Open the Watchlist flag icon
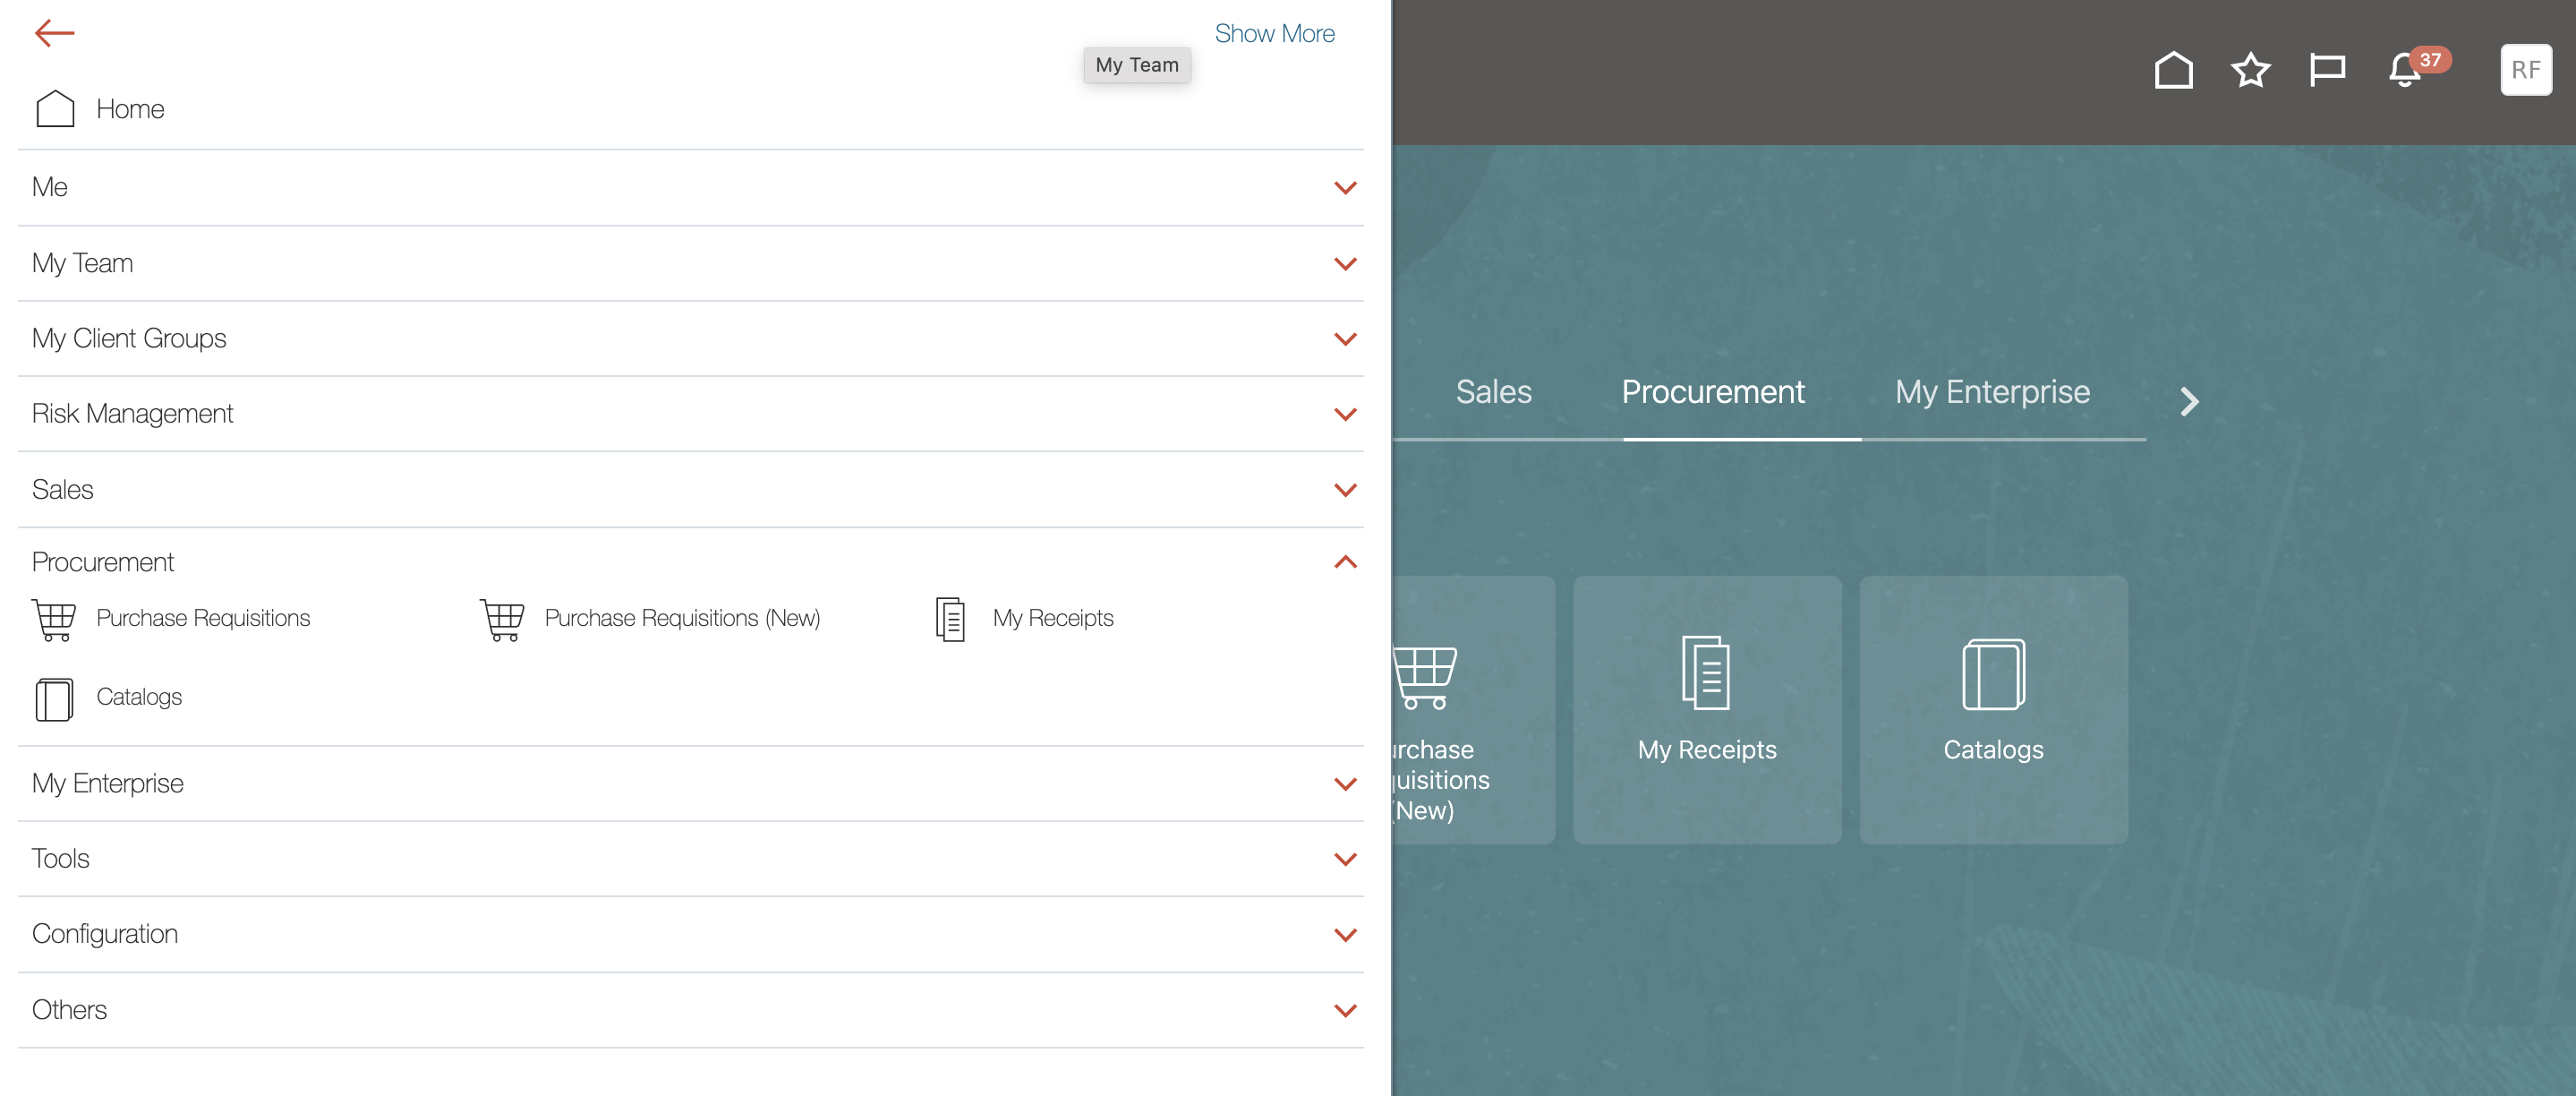The width and height of the screenshot is (2576, 1096). pos(2327,70)
